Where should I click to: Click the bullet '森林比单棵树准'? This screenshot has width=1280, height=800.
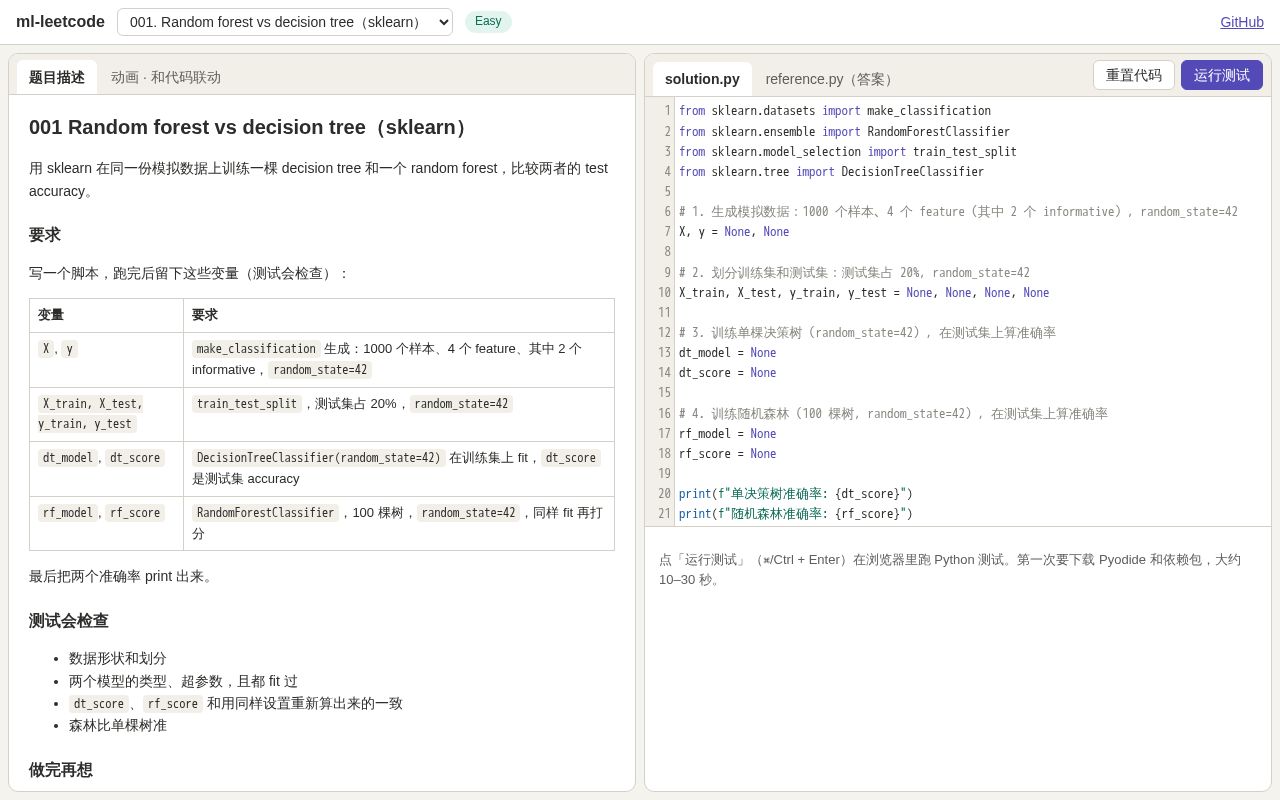pos(118,725)
